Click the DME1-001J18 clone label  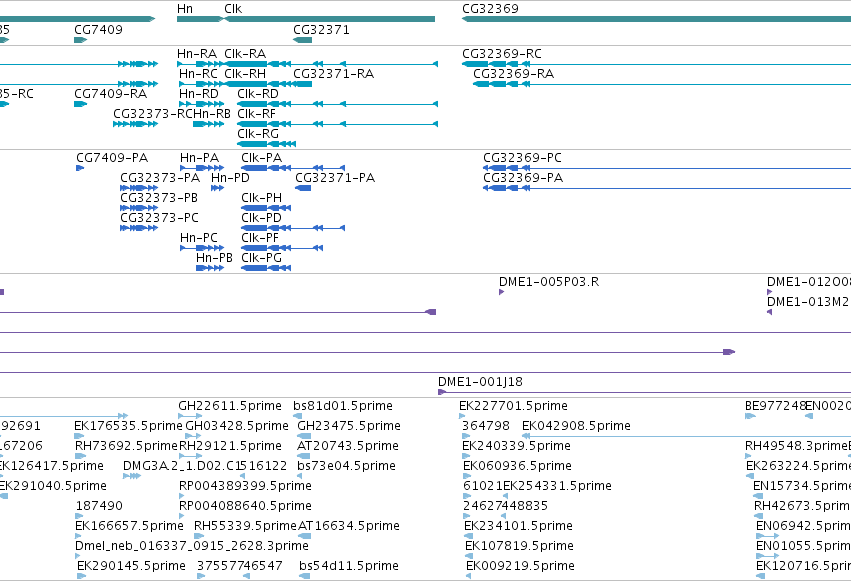480,382
